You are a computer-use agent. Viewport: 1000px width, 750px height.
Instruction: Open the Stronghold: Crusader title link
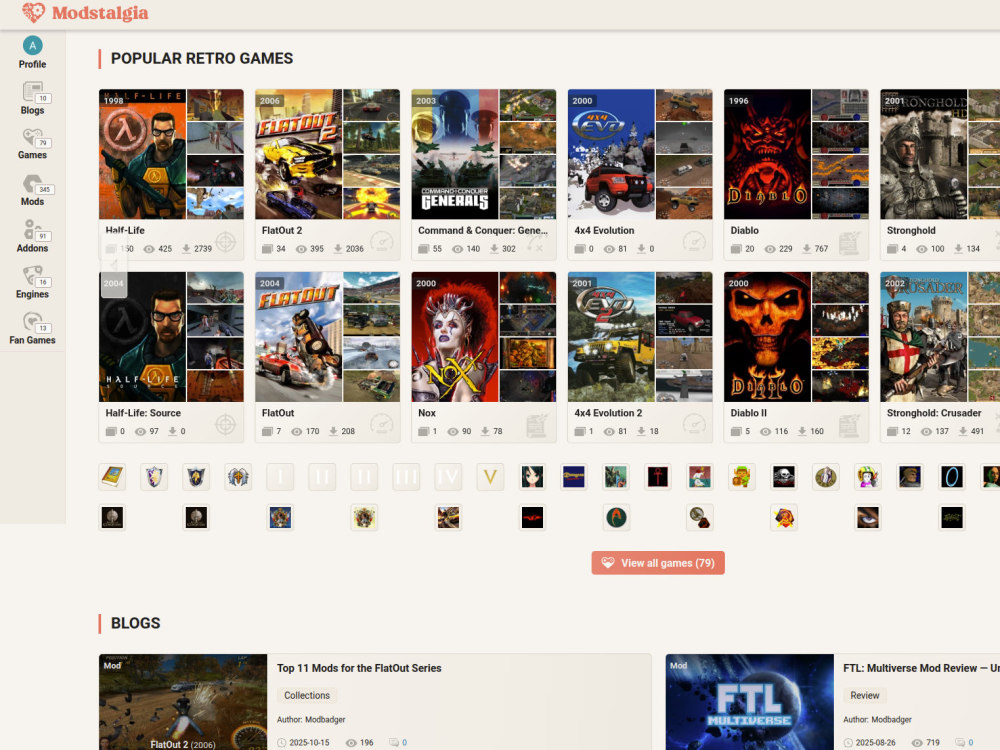click(934, 413)
